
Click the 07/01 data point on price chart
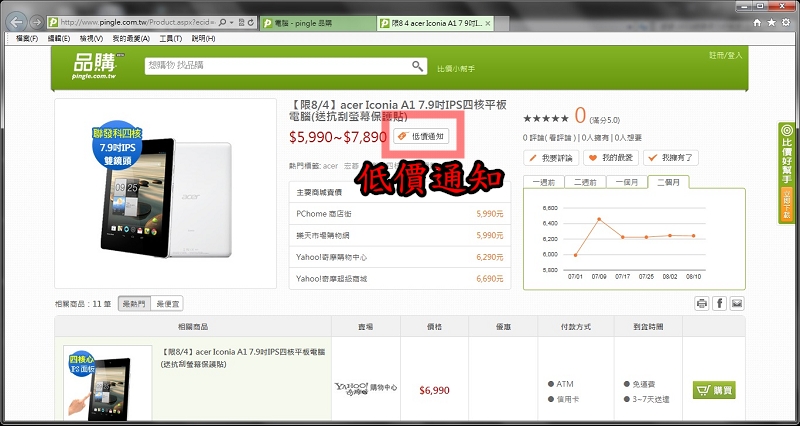click(576, 255)
